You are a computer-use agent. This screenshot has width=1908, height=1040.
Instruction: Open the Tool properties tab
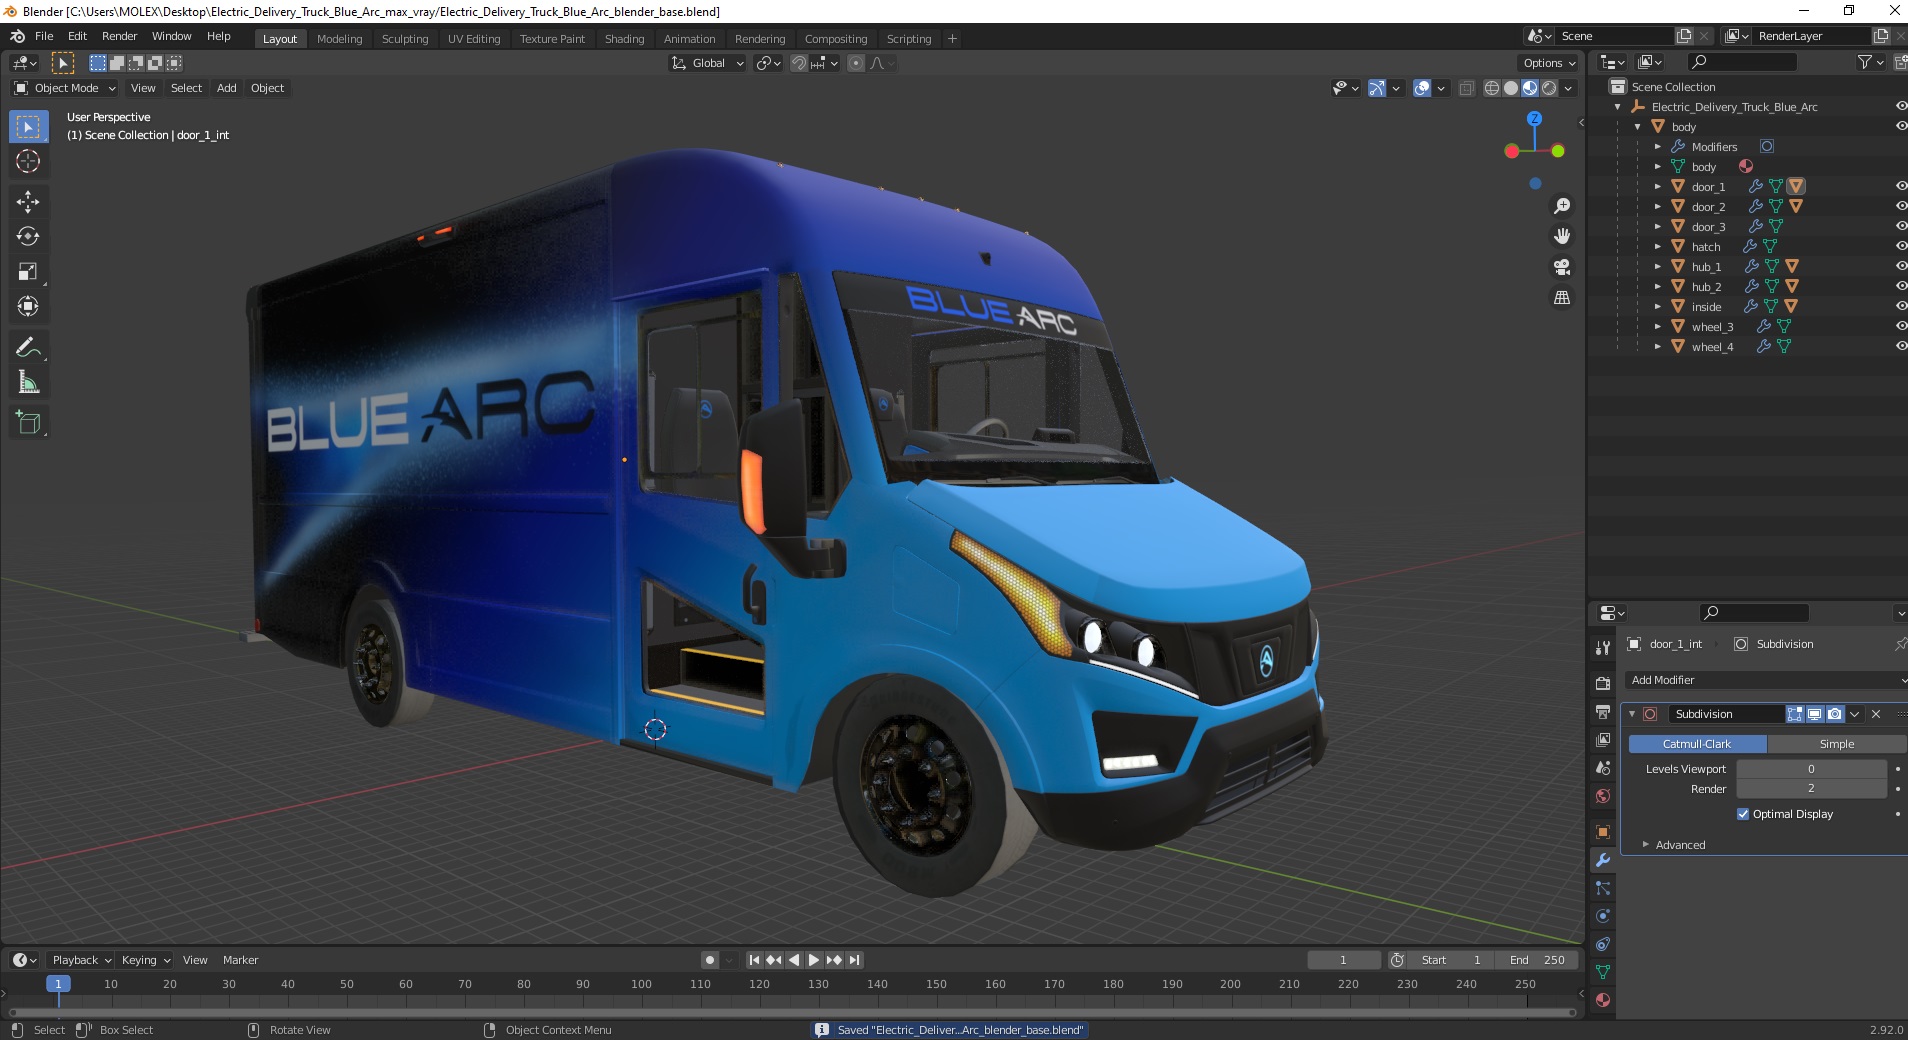1603,648
